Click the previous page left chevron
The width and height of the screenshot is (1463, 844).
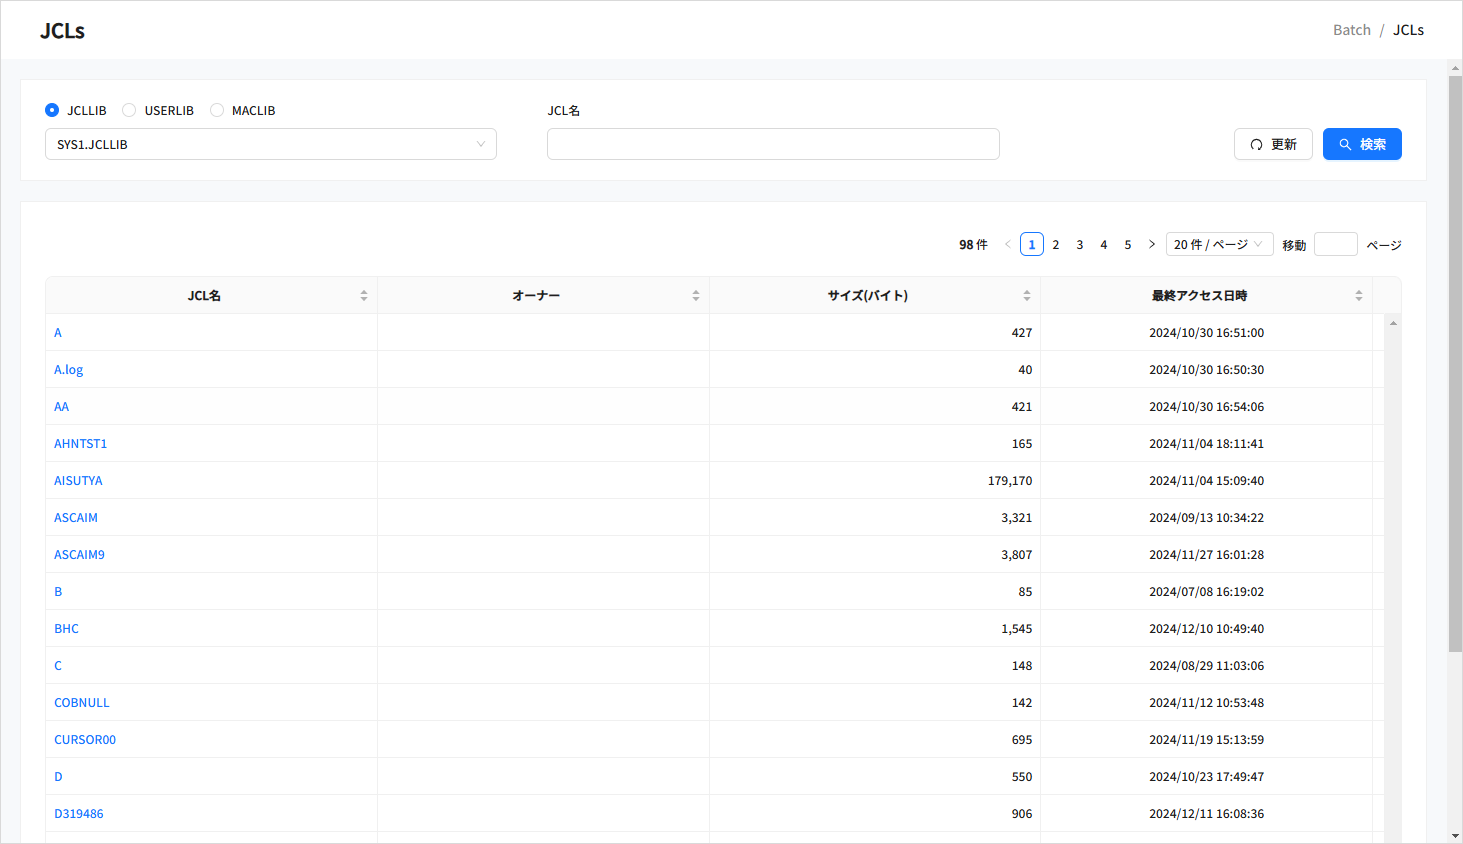pyautogui.click(x=1007, y=245)
